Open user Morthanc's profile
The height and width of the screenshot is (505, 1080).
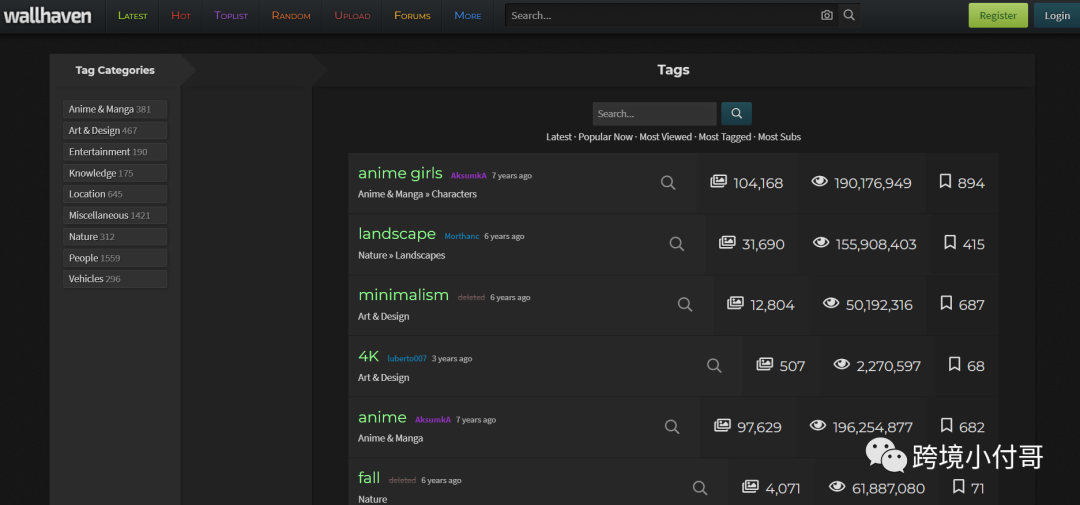point(461,236)
